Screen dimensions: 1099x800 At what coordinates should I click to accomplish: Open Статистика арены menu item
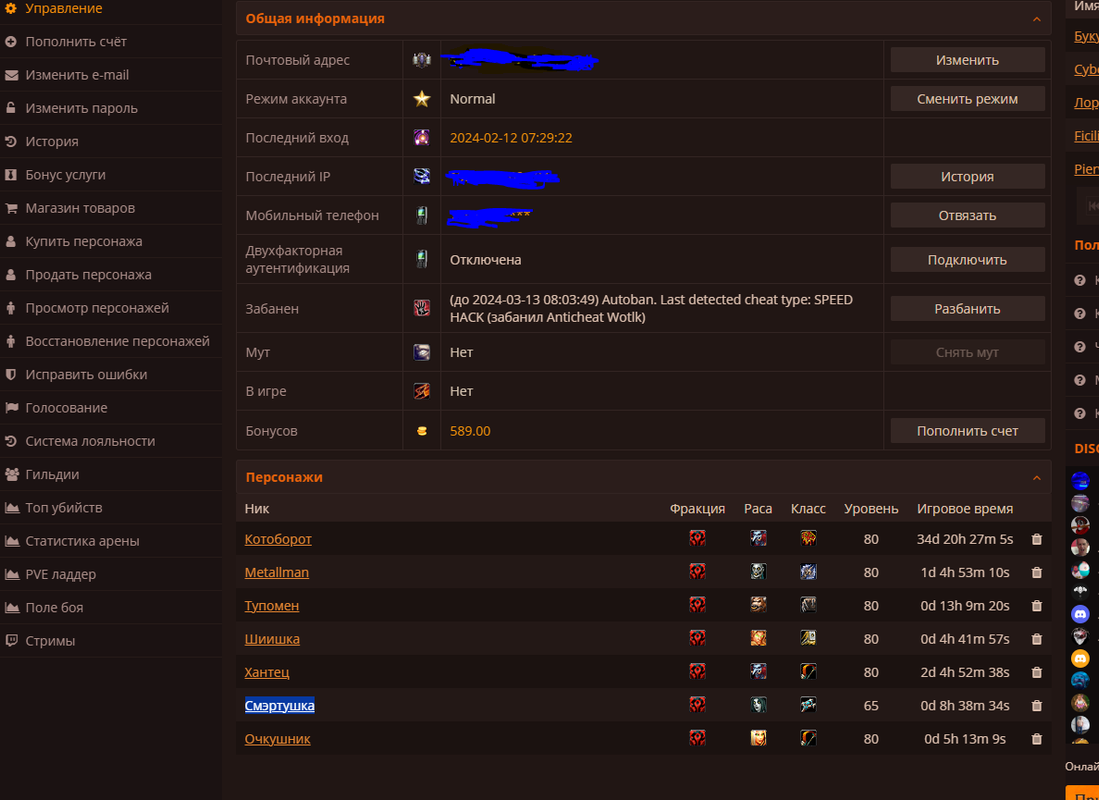pos(82,541)
